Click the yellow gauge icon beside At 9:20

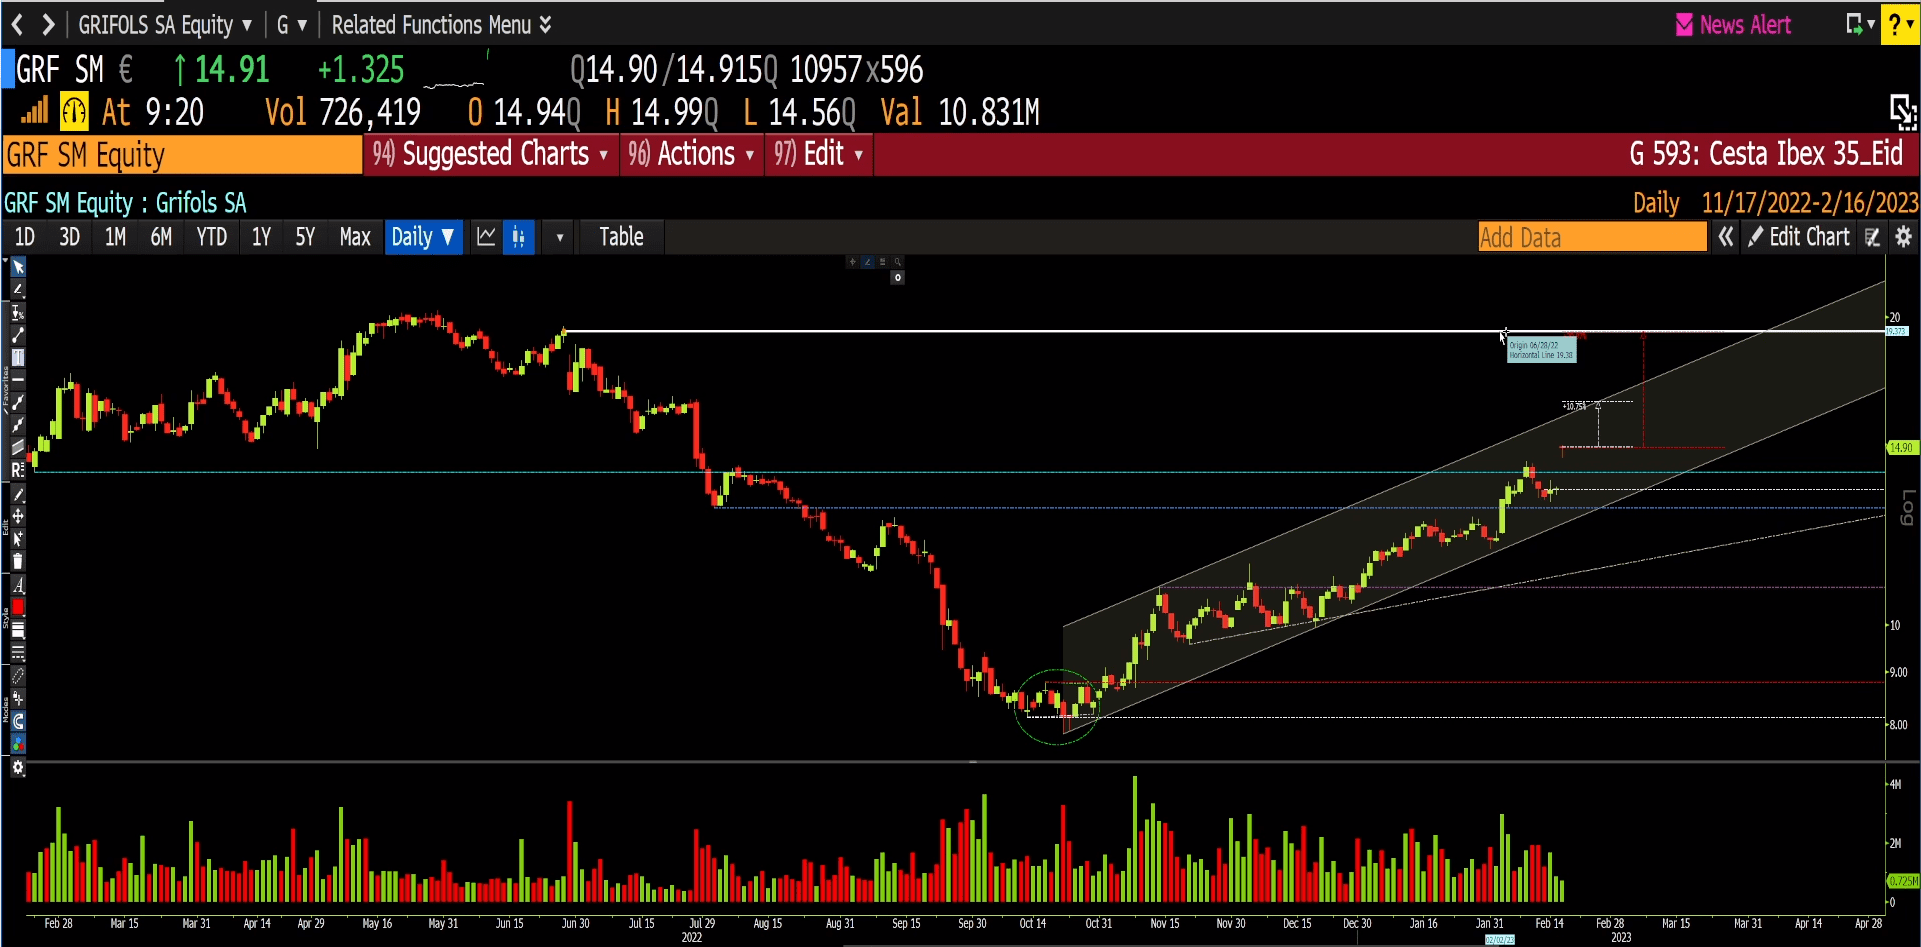(x=74, y=111)
